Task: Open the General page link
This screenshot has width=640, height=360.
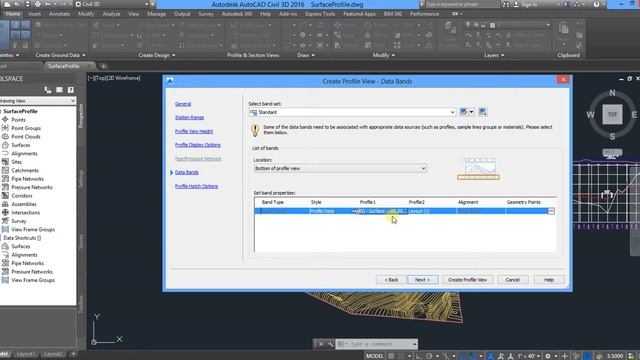Action: pyautogui.click(x=183, y=104)
